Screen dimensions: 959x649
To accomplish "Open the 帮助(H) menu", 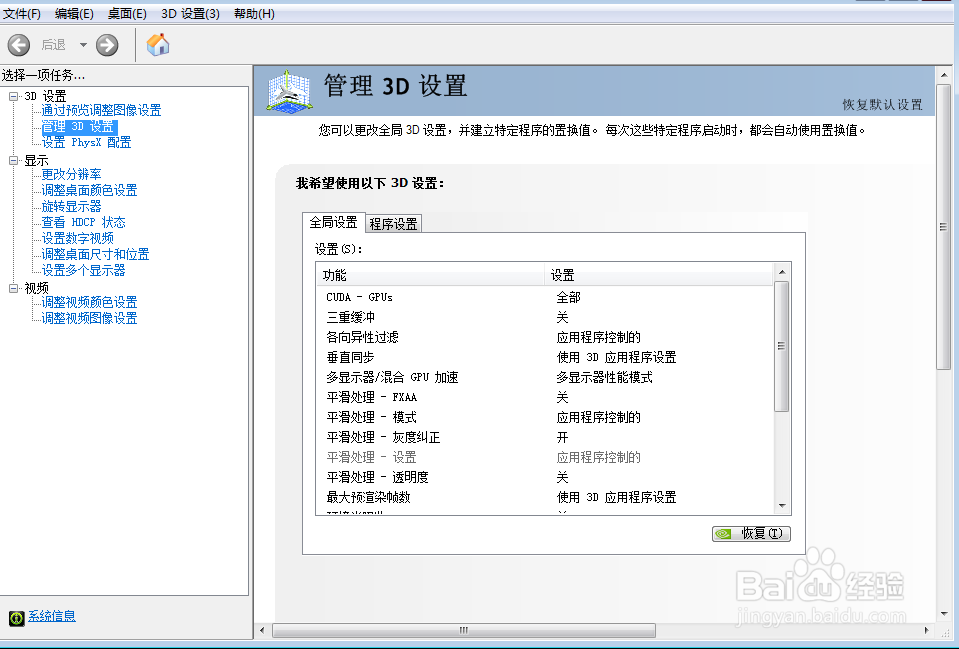I will (254, 13).
